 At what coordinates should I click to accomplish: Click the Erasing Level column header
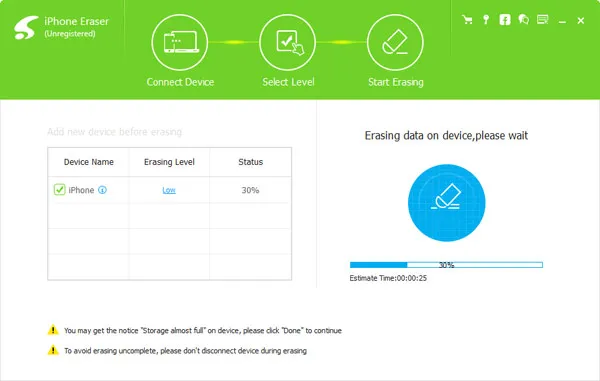click(x=169, y=162)
